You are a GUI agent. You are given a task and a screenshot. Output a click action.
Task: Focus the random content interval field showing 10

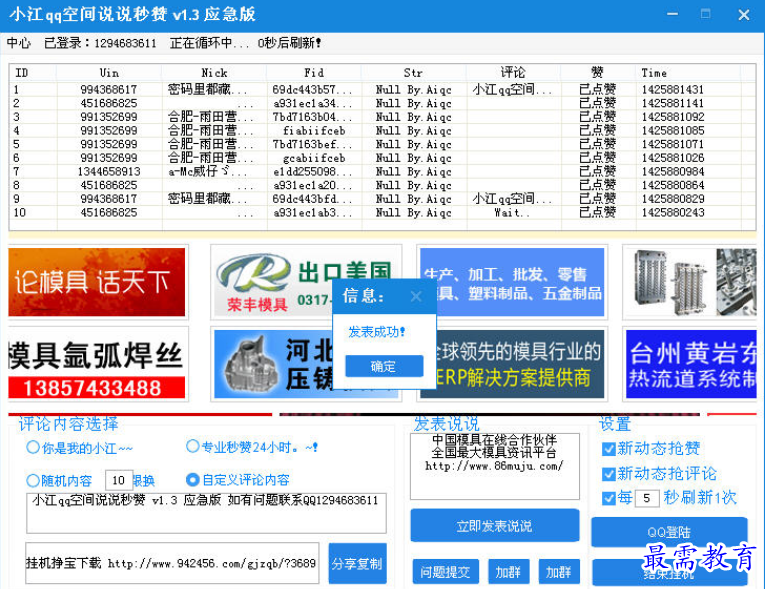point(119,480)
